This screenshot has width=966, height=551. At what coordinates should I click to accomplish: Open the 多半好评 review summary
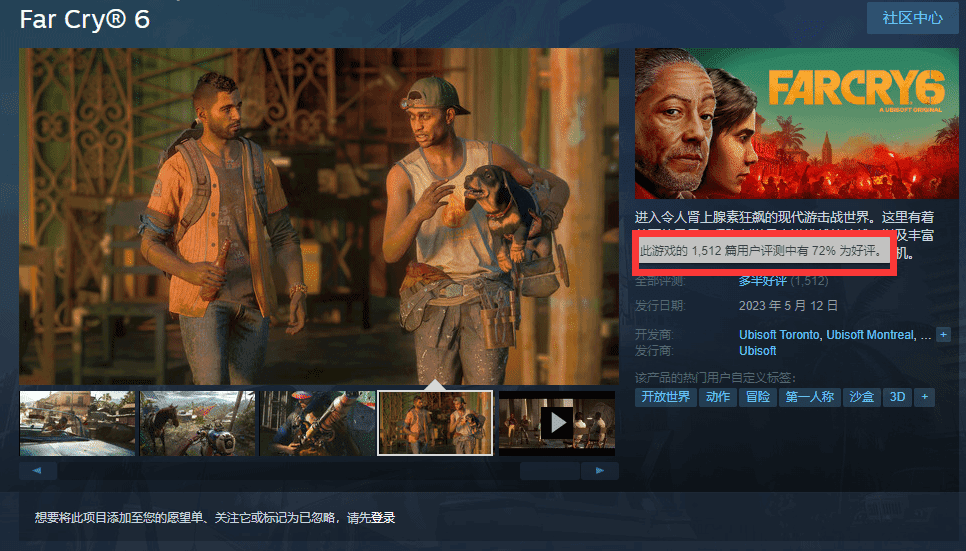[762, 281]
